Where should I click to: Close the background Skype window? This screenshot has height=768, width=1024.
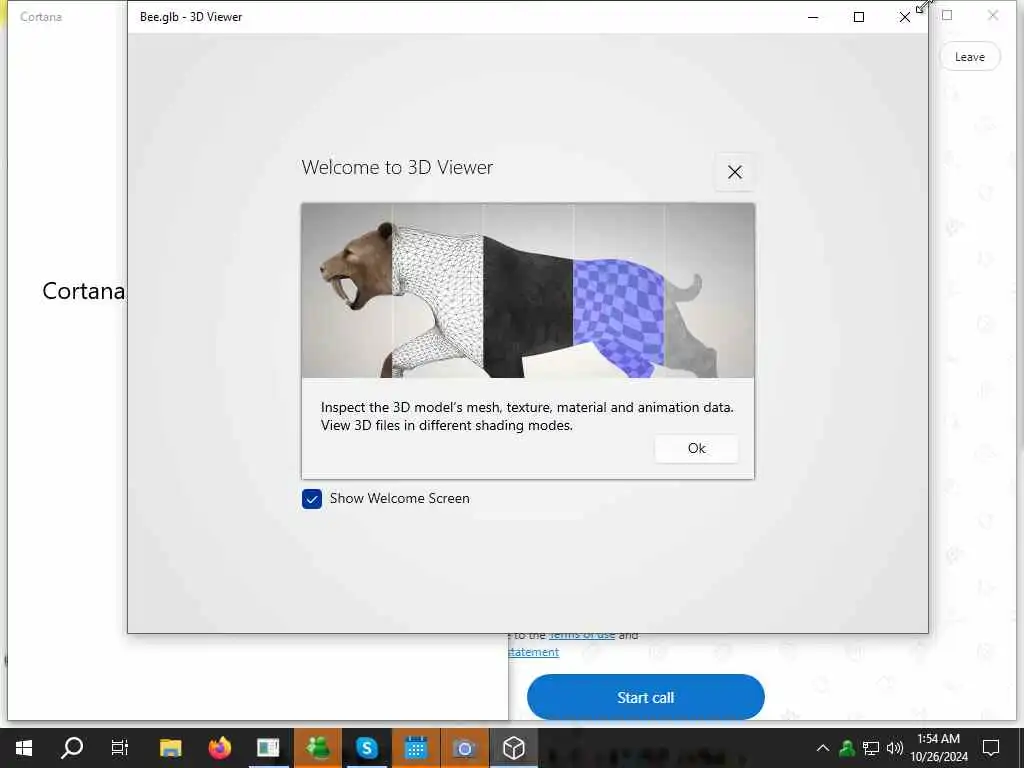pyautogui.click(x=993, y=15)
